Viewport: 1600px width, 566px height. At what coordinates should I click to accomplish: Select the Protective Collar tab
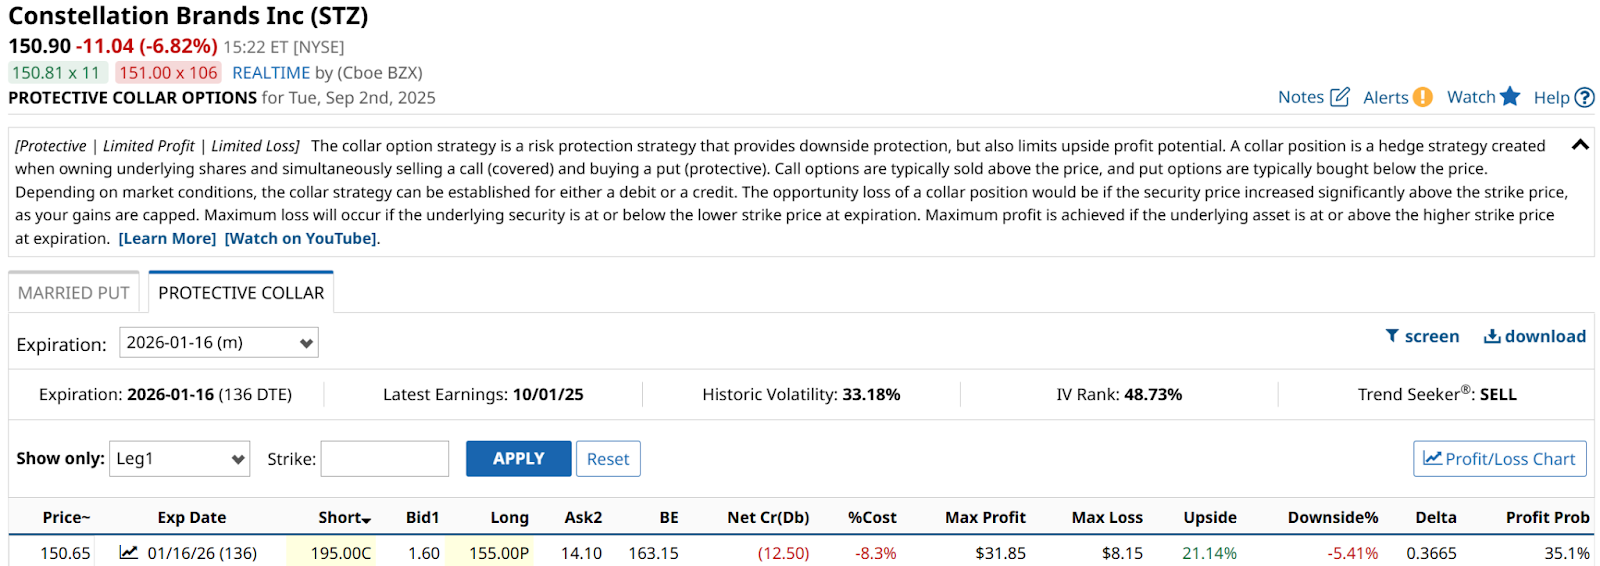pos(241,293)
